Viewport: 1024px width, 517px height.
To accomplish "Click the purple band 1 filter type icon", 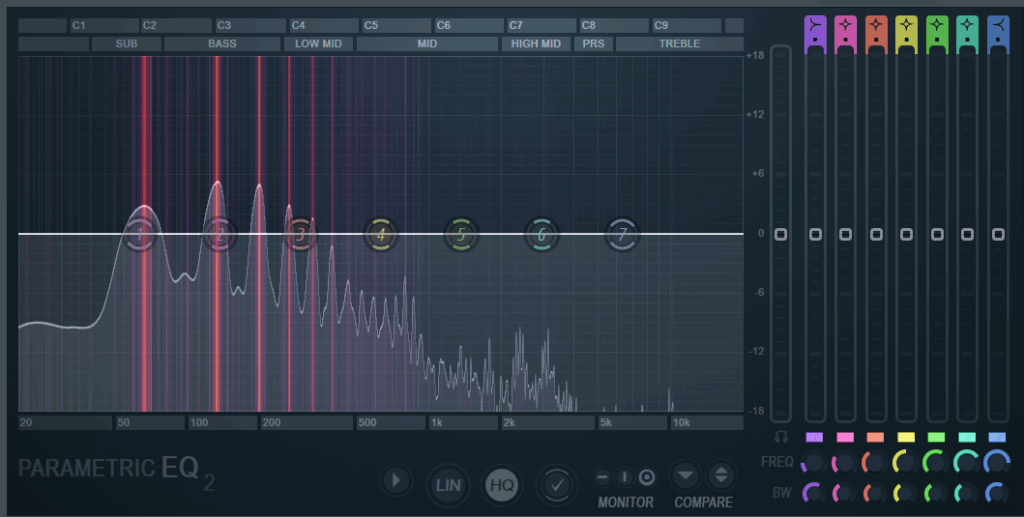I will coord(815,28).
